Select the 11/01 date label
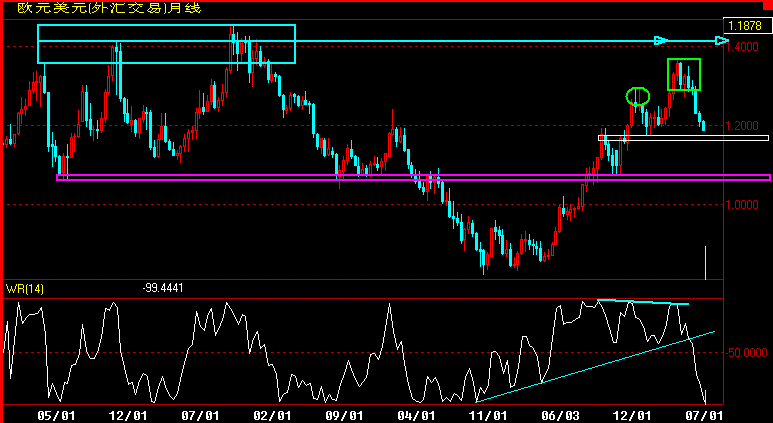The image size is (773, 423). tap(488, 416)
